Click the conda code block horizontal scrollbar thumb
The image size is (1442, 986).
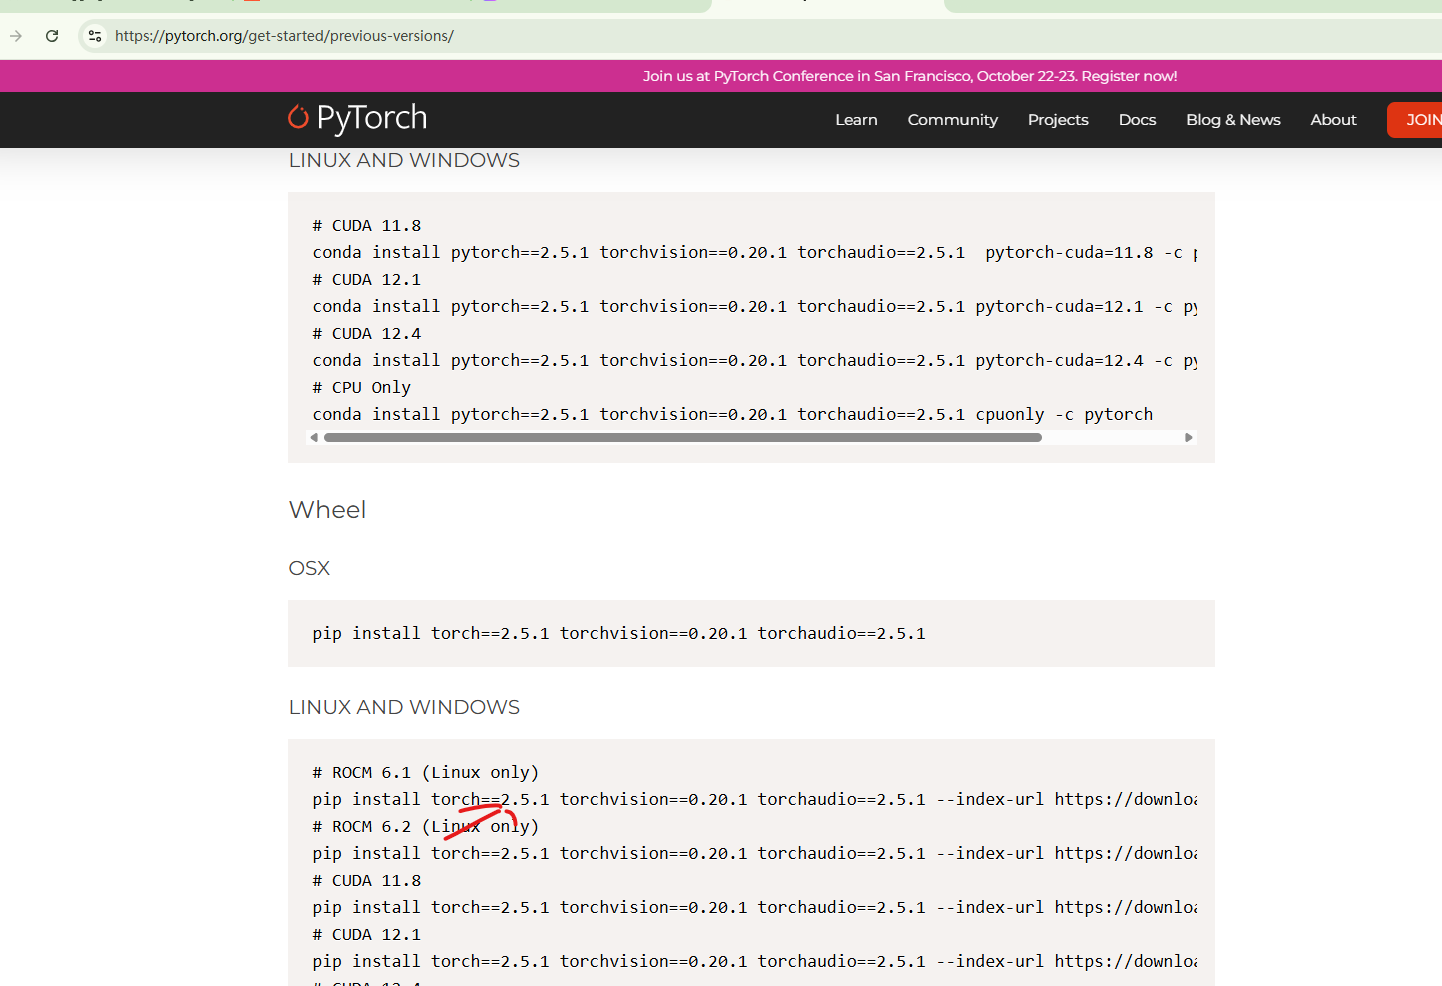coord(683,437)
